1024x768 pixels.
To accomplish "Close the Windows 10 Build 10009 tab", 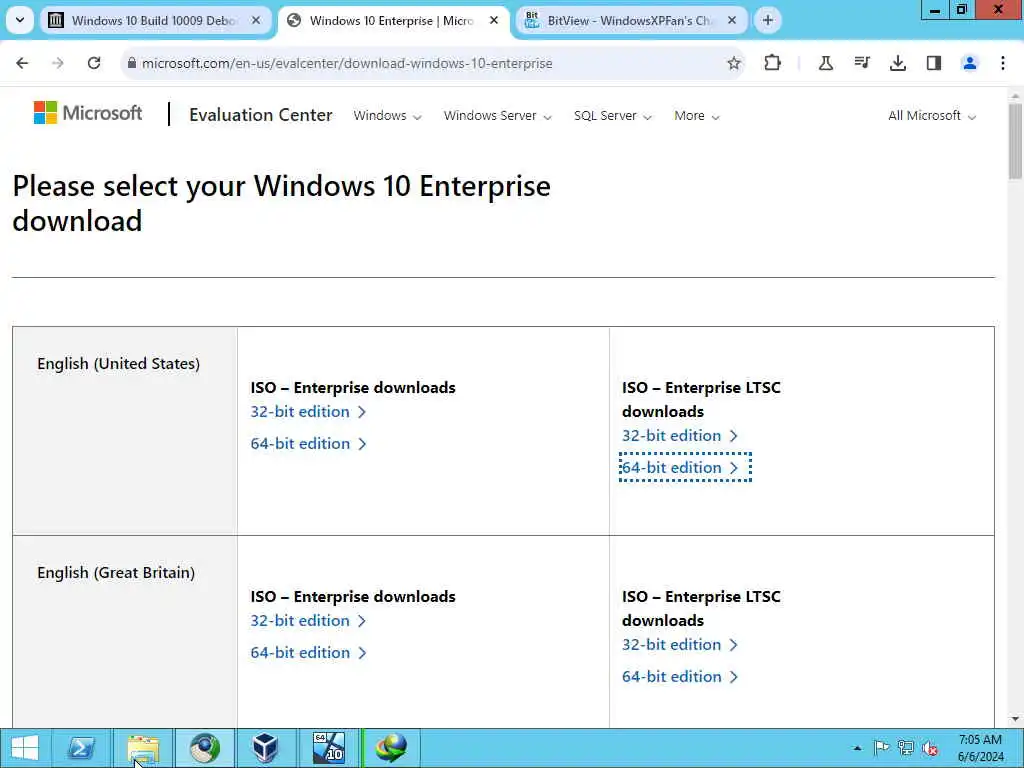I will (x=256, y=20).
